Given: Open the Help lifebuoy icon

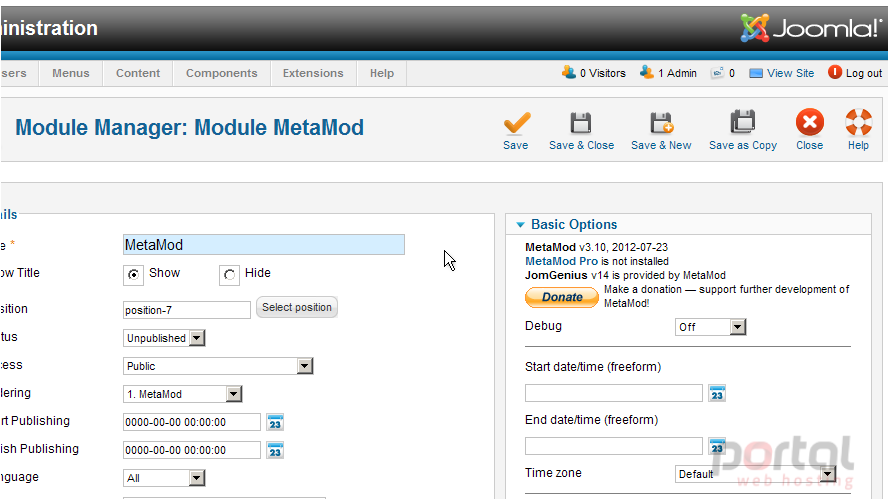Looking at the screenshot, I should click(858, 122).
